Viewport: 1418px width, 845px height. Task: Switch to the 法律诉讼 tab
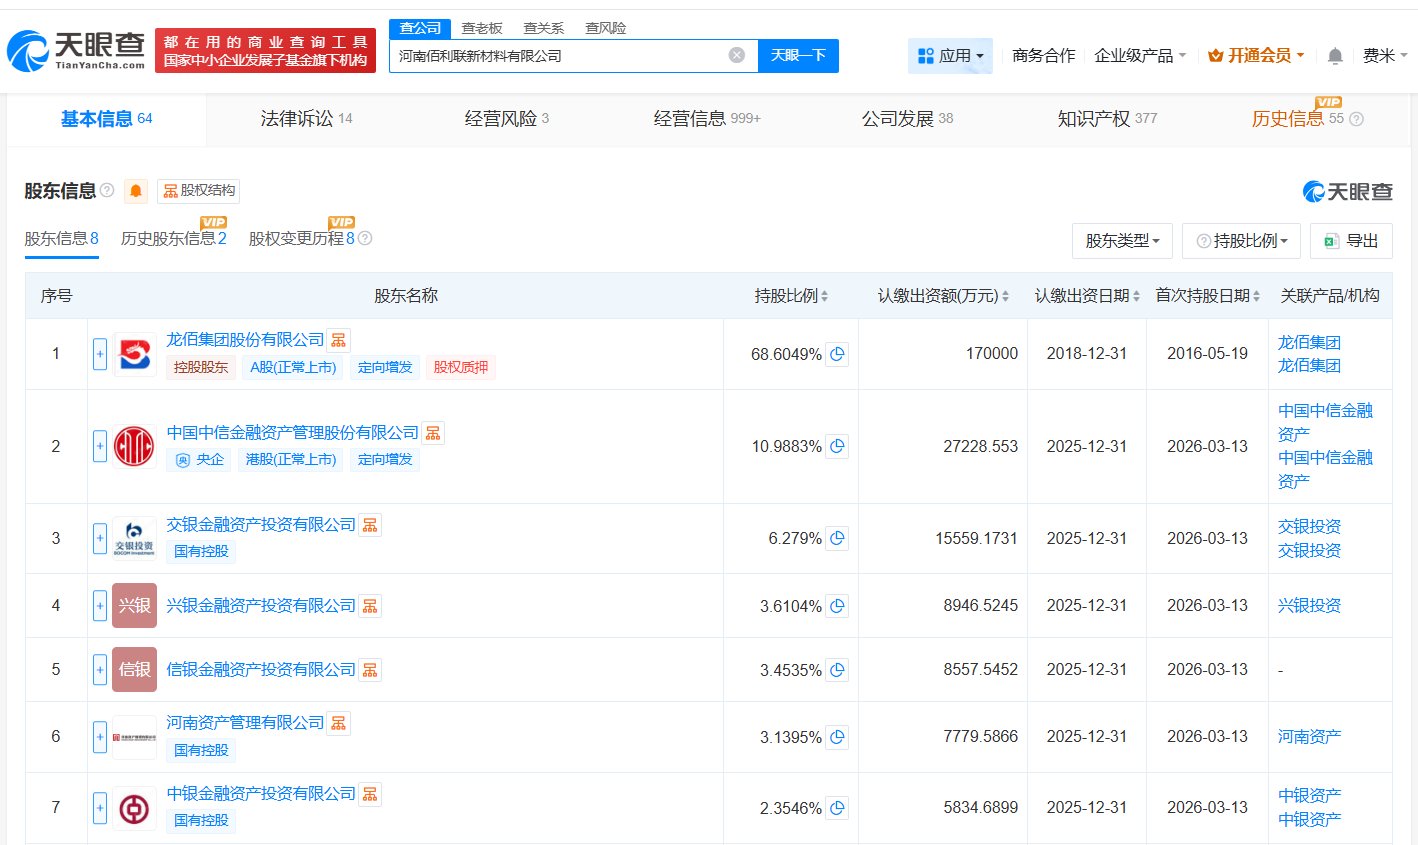coord(306,119)
